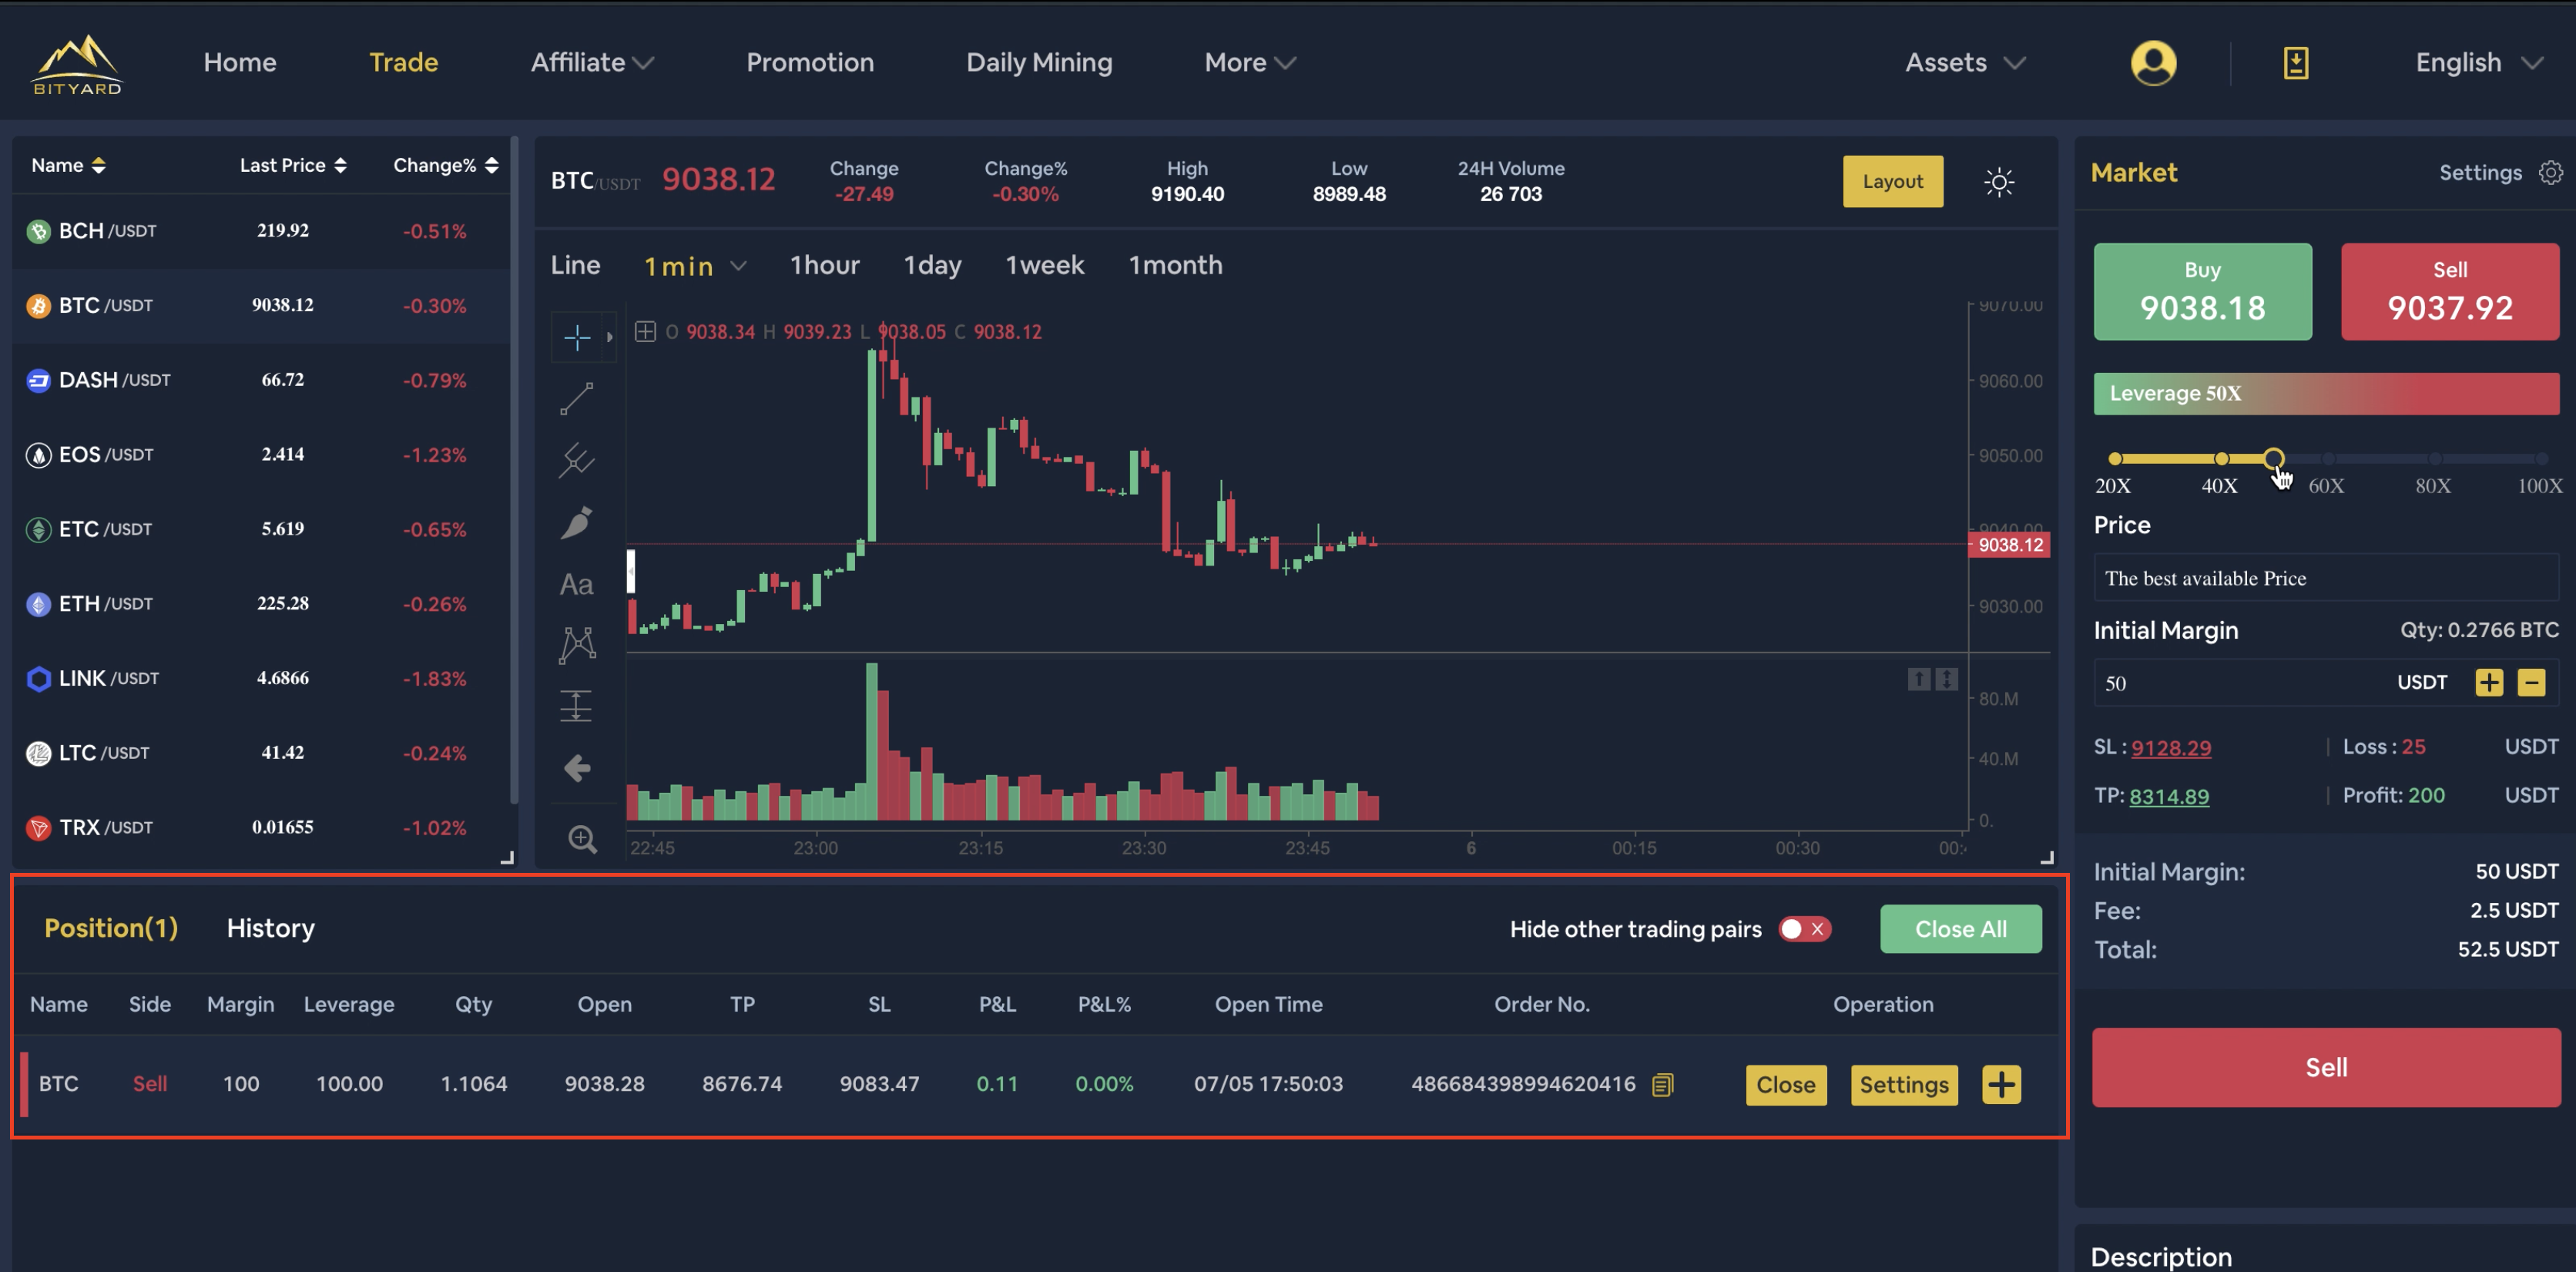
Task: Open user profile avatar icon
Action: 2152,63
